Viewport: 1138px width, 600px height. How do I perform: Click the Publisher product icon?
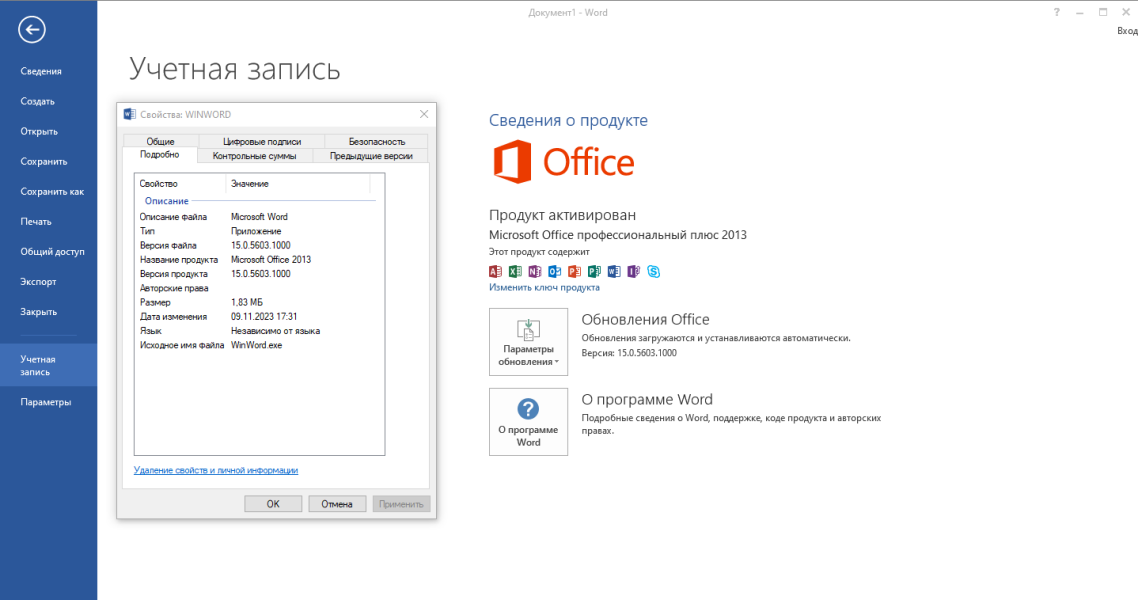coord(594,271)
